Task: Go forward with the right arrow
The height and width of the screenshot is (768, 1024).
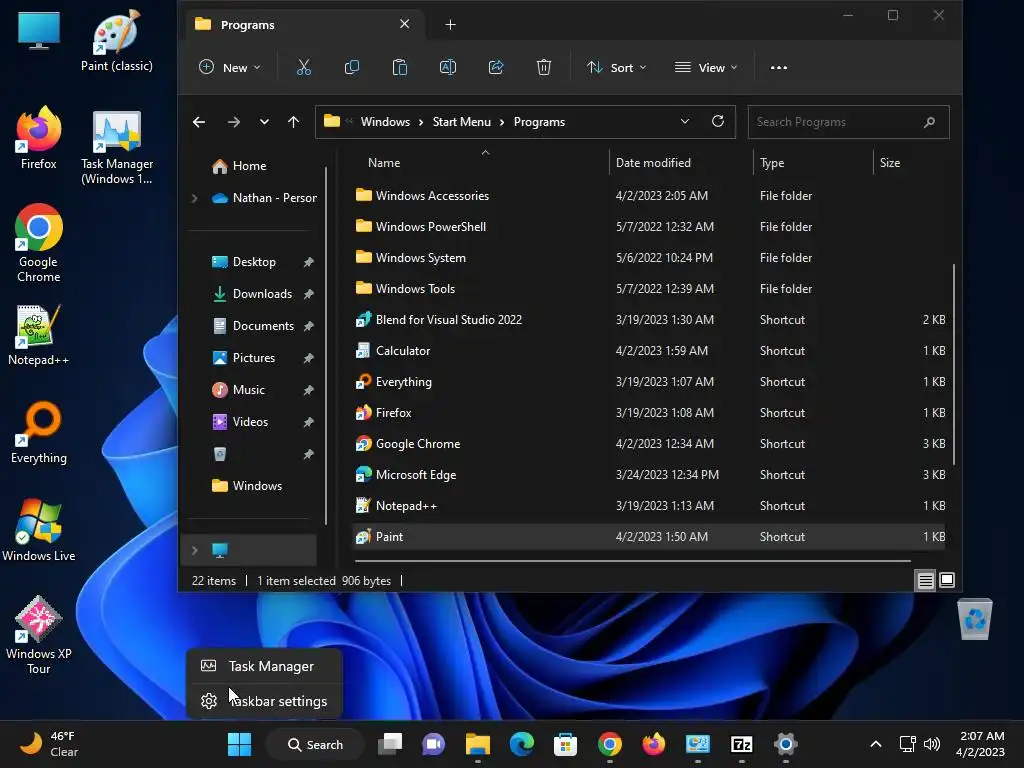Action: pyautogui.click(x=233, y=122)
